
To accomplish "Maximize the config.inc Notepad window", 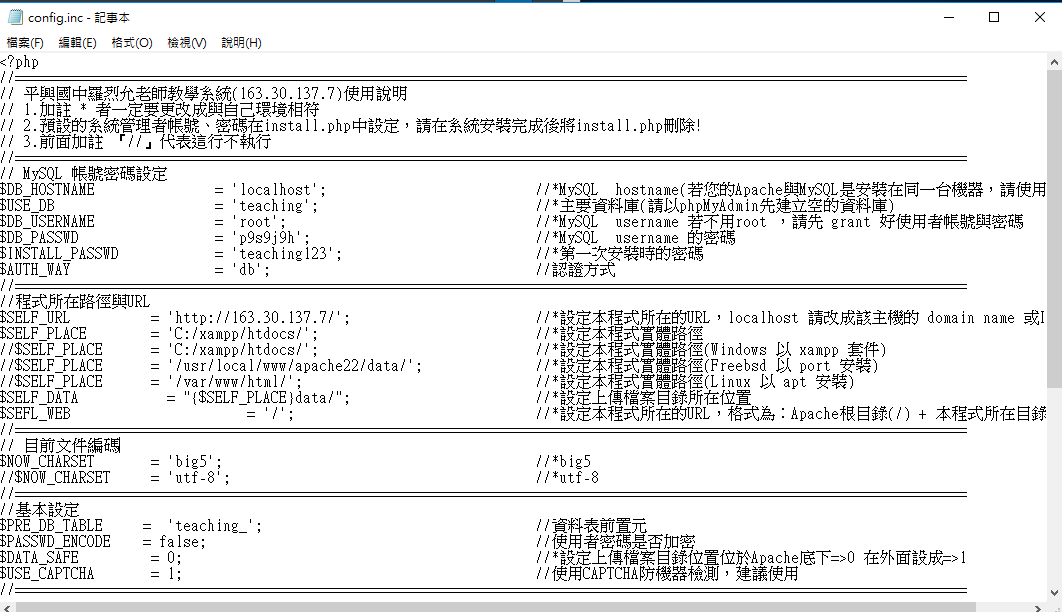I will point(994,17).
